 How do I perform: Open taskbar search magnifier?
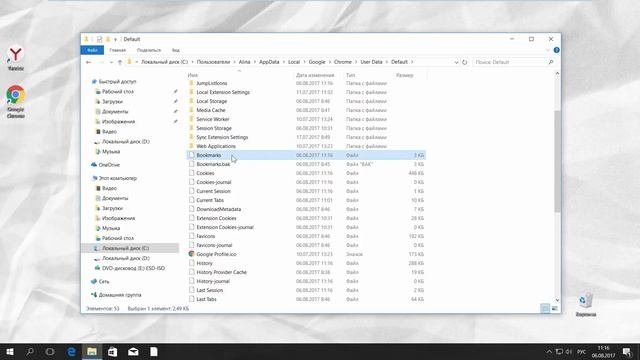pyautogui.click(x=30, y=351)
